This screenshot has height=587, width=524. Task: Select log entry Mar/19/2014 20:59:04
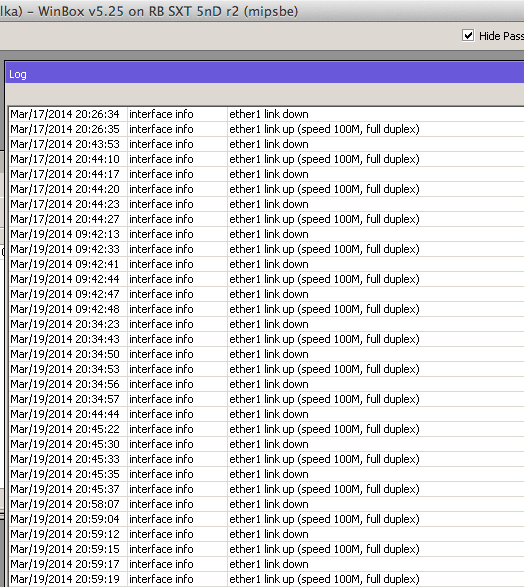click(x=266, y=519)
